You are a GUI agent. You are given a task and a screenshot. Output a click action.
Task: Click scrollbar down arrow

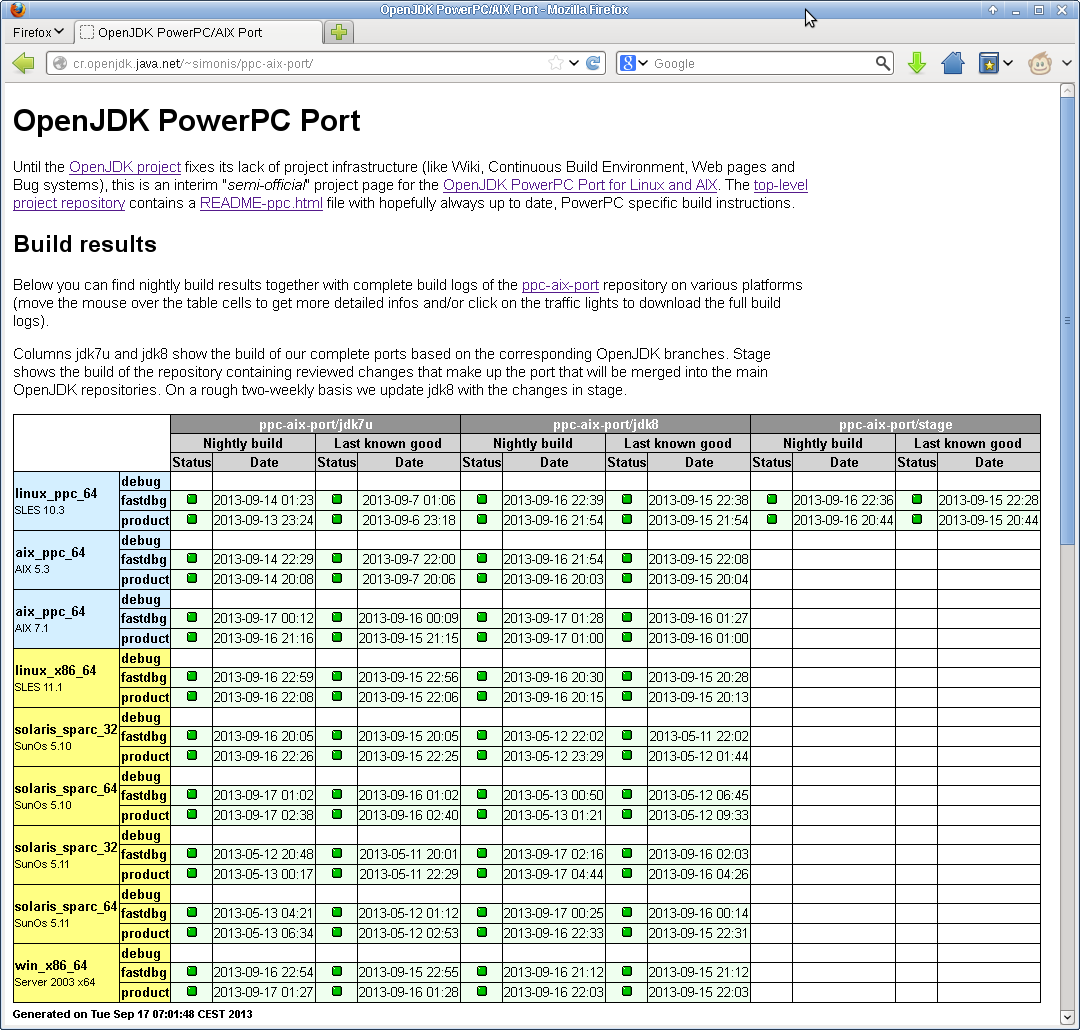(1067, 1017)
